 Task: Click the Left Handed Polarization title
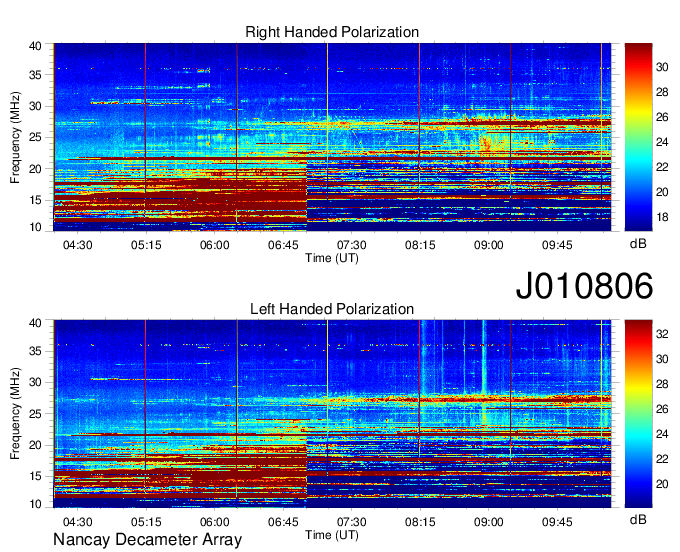click(x=332, y=309)
